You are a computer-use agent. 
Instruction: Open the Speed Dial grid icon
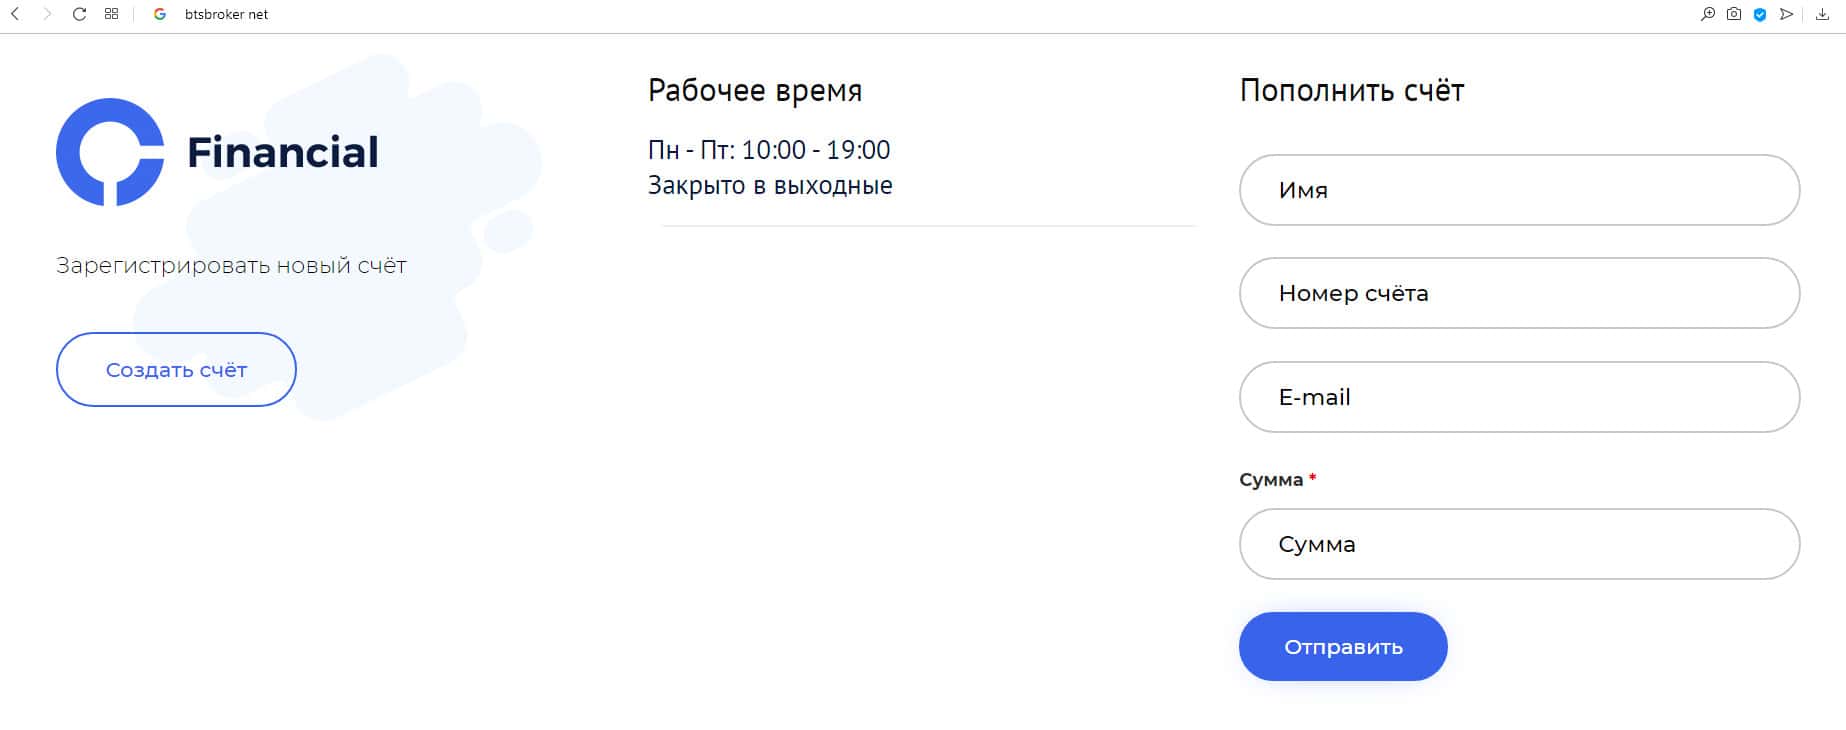tap(111, 14)
